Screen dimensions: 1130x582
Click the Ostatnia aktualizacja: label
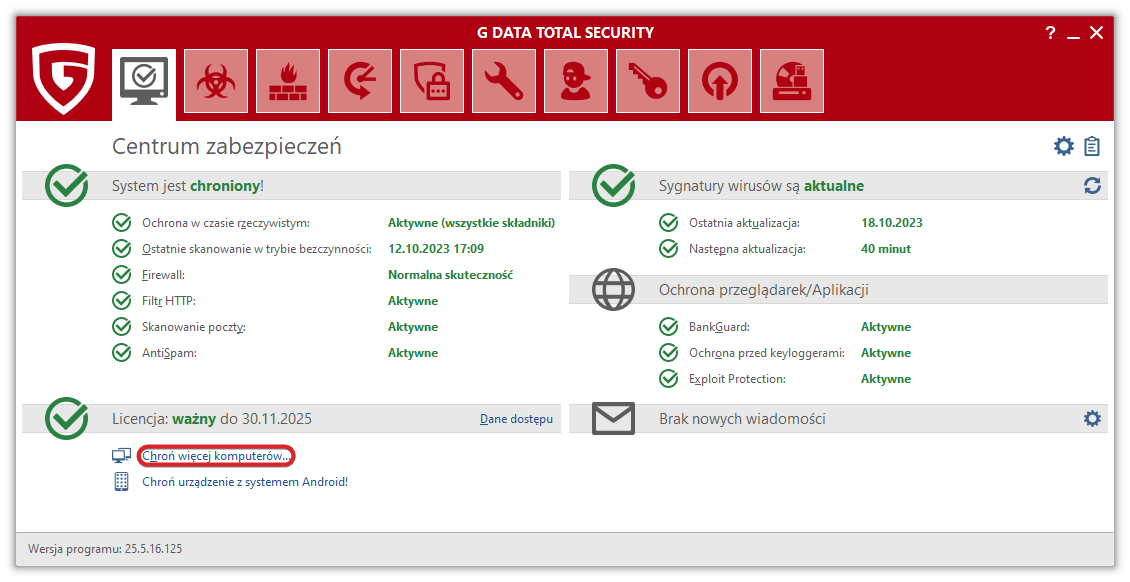click(744, 223)
